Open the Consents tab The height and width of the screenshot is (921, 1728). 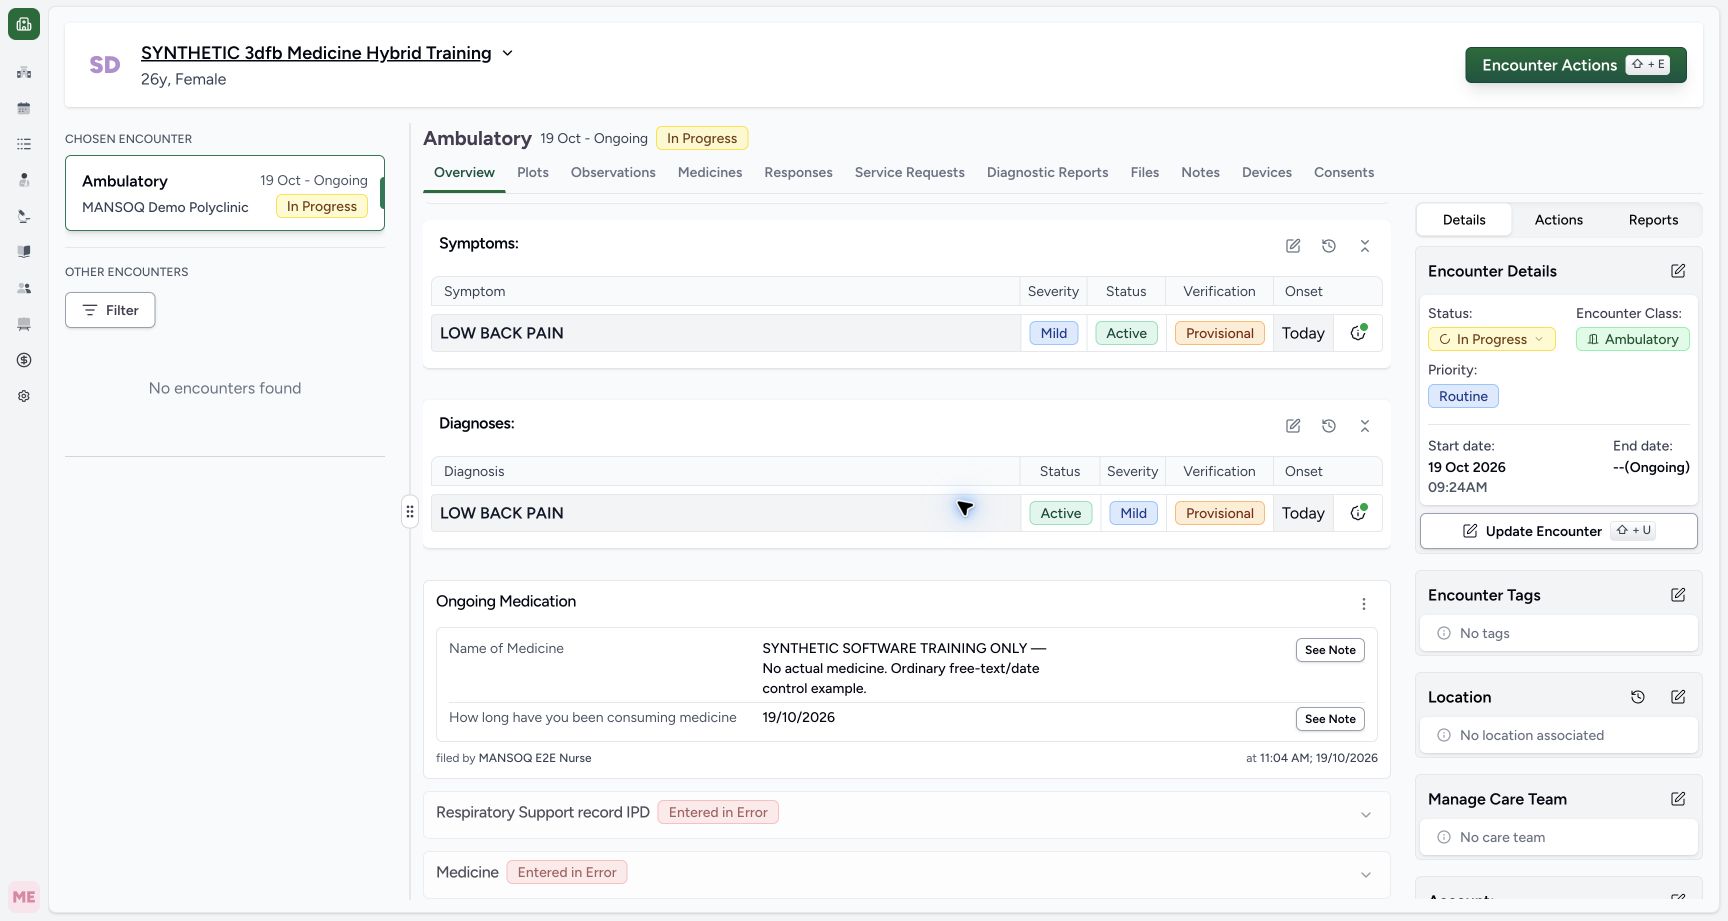1344,172
